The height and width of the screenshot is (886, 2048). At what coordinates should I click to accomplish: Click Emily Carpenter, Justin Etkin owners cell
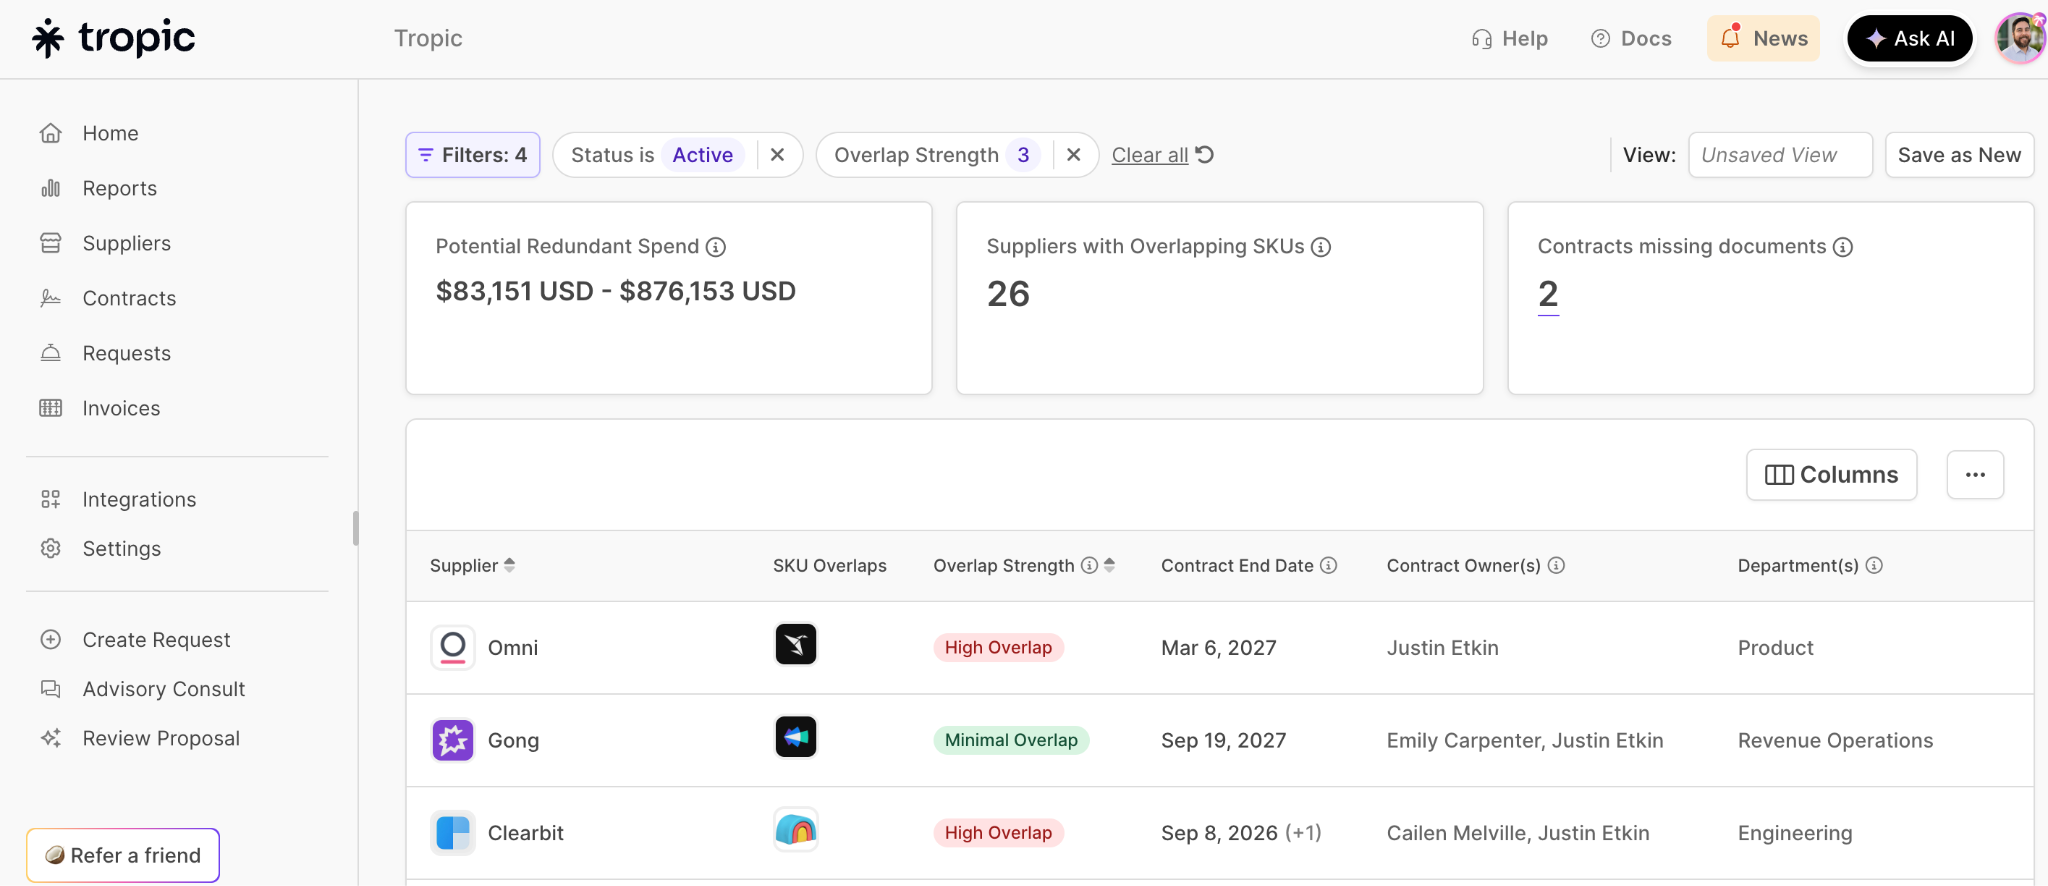click(x=1525, y=741)
